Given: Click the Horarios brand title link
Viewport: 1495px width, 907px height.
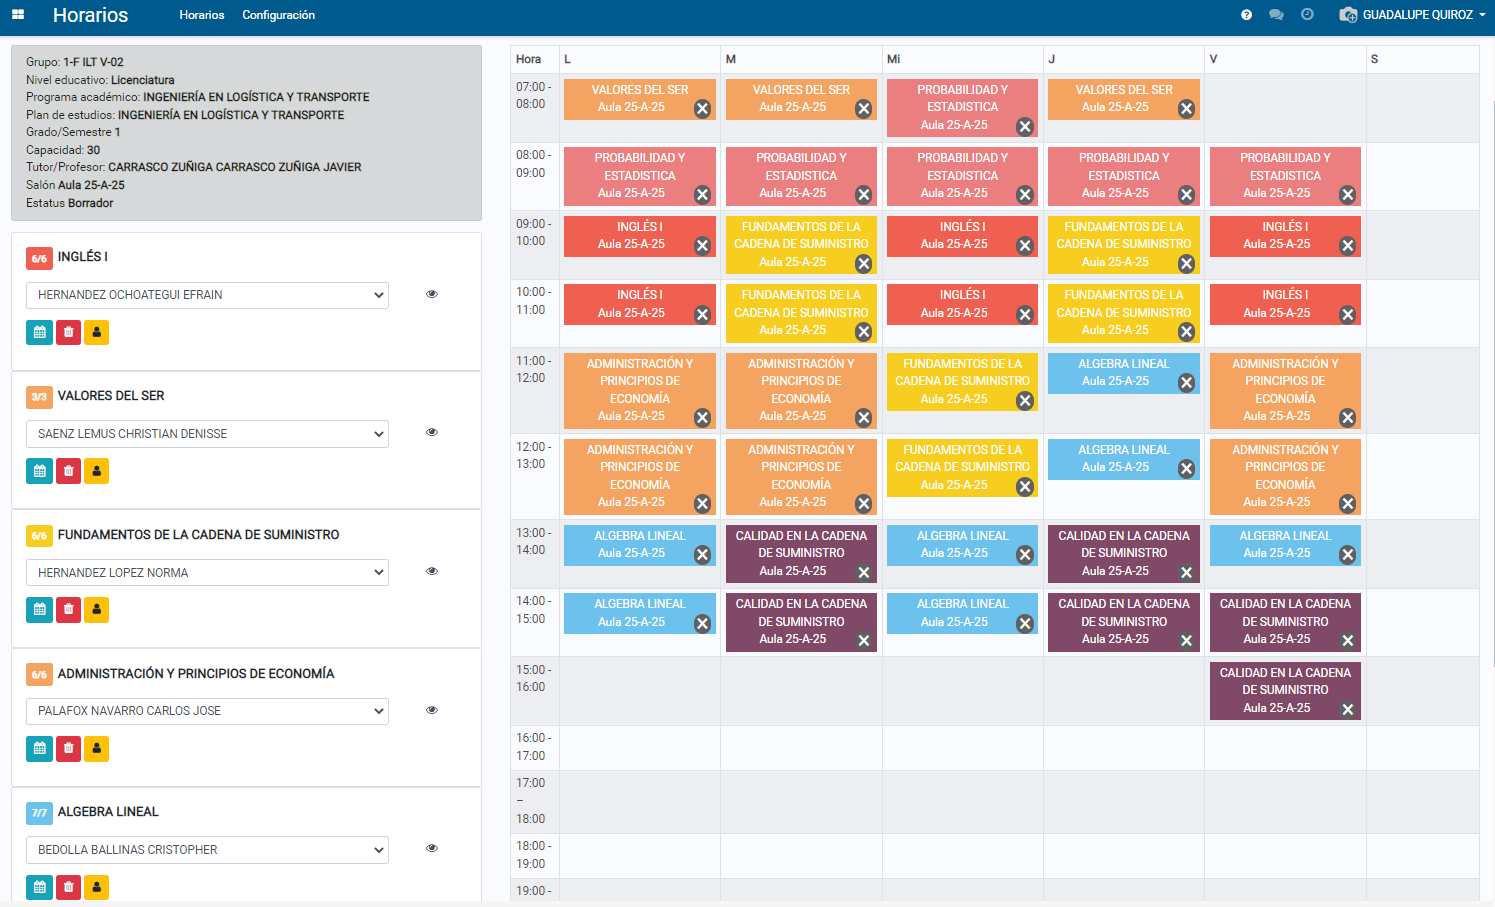Looking at the screenshot, I should tap(90, 15).
